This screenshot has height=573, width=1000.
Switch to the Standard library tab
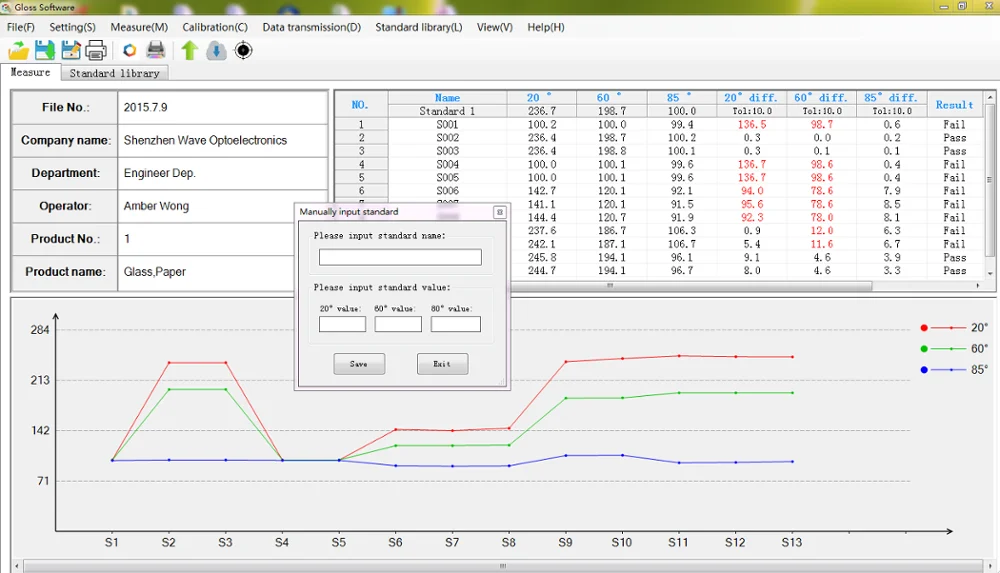114,73
